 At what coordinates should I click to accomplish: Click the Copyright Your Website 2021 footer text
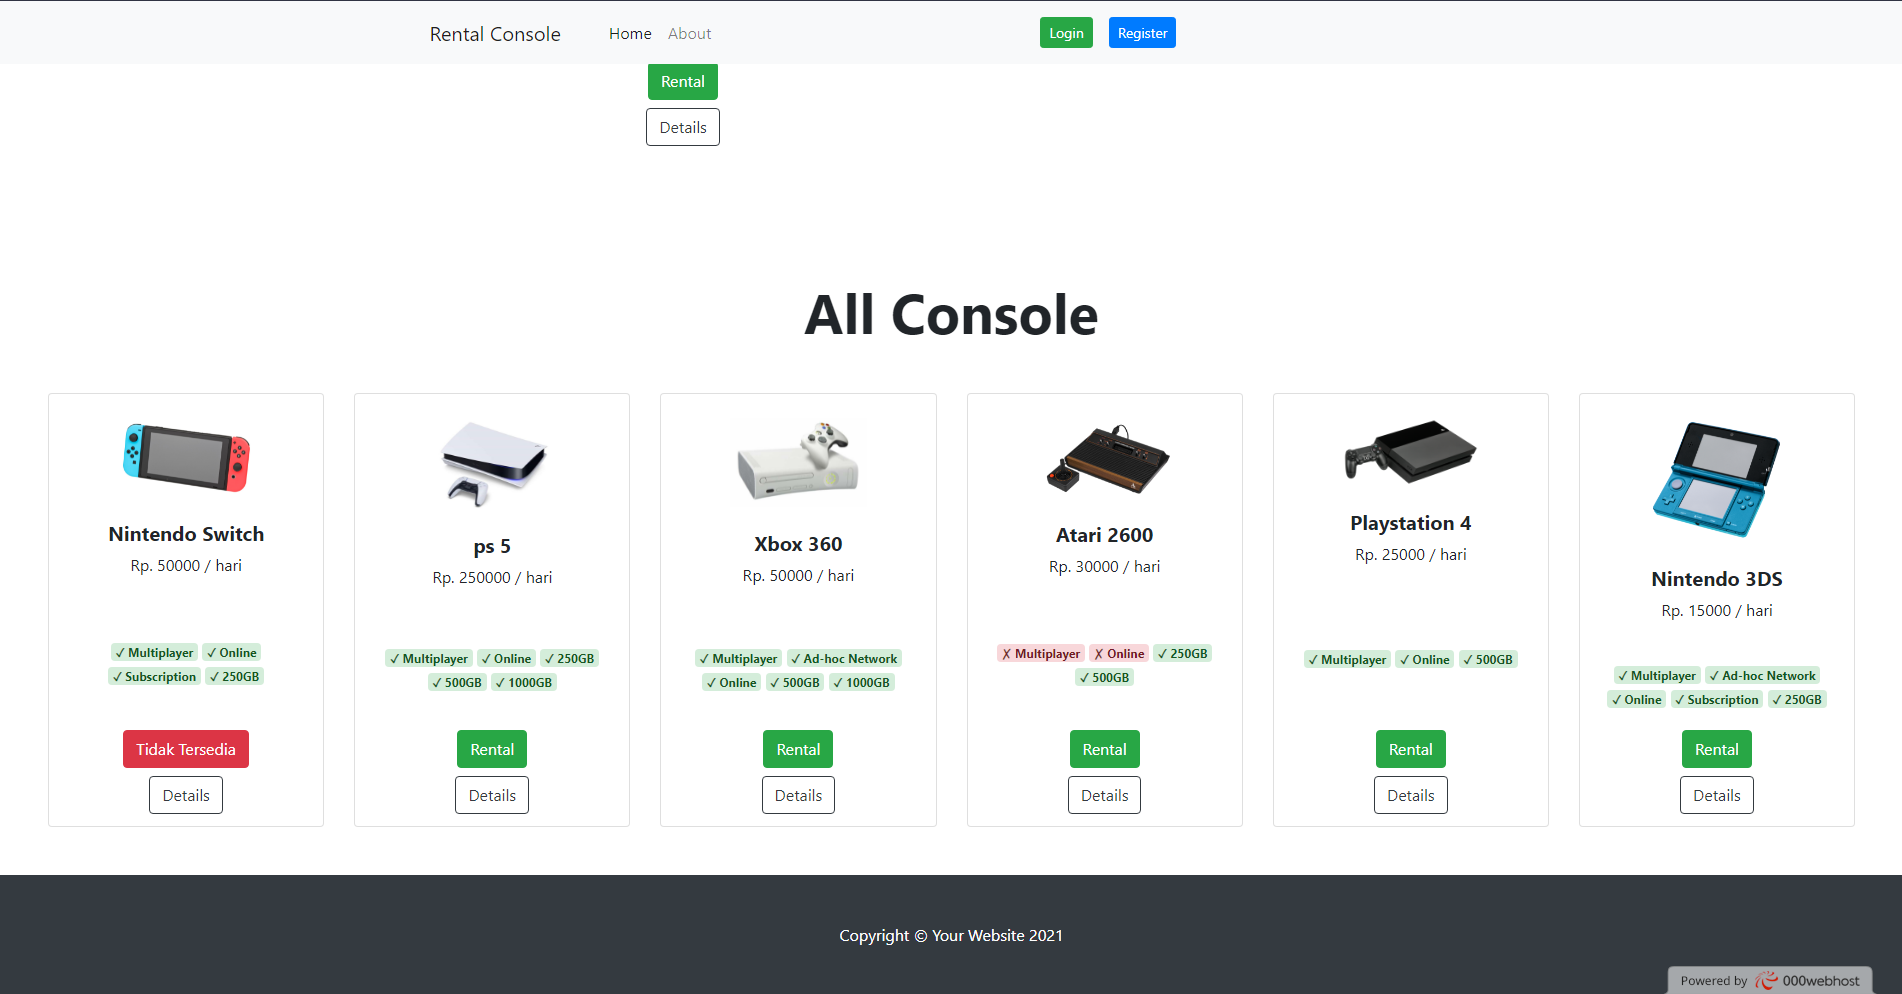coord(951,935)
